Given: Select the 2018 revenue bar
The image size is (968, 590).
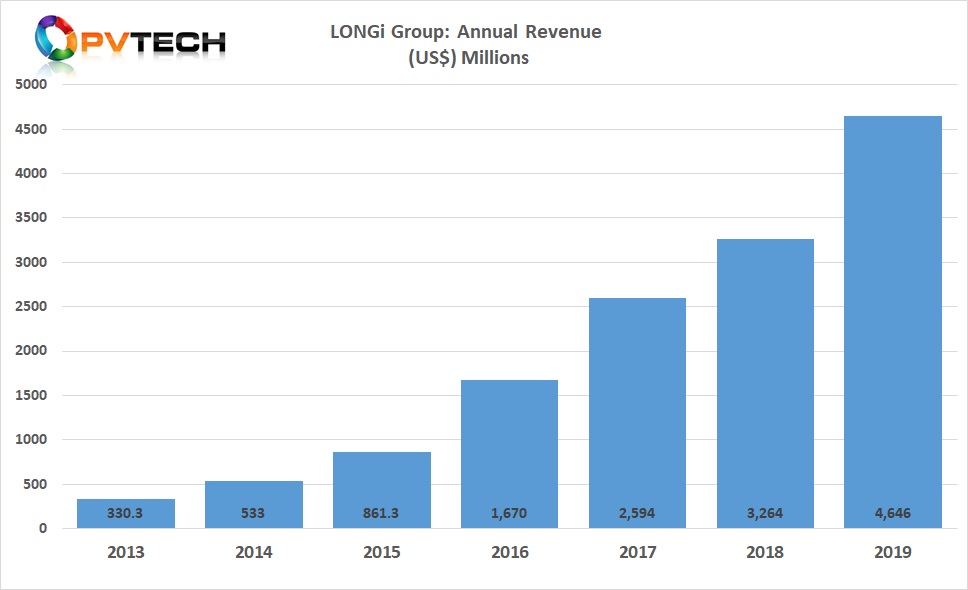Looking at the screenshot, I should pos(766,384).
